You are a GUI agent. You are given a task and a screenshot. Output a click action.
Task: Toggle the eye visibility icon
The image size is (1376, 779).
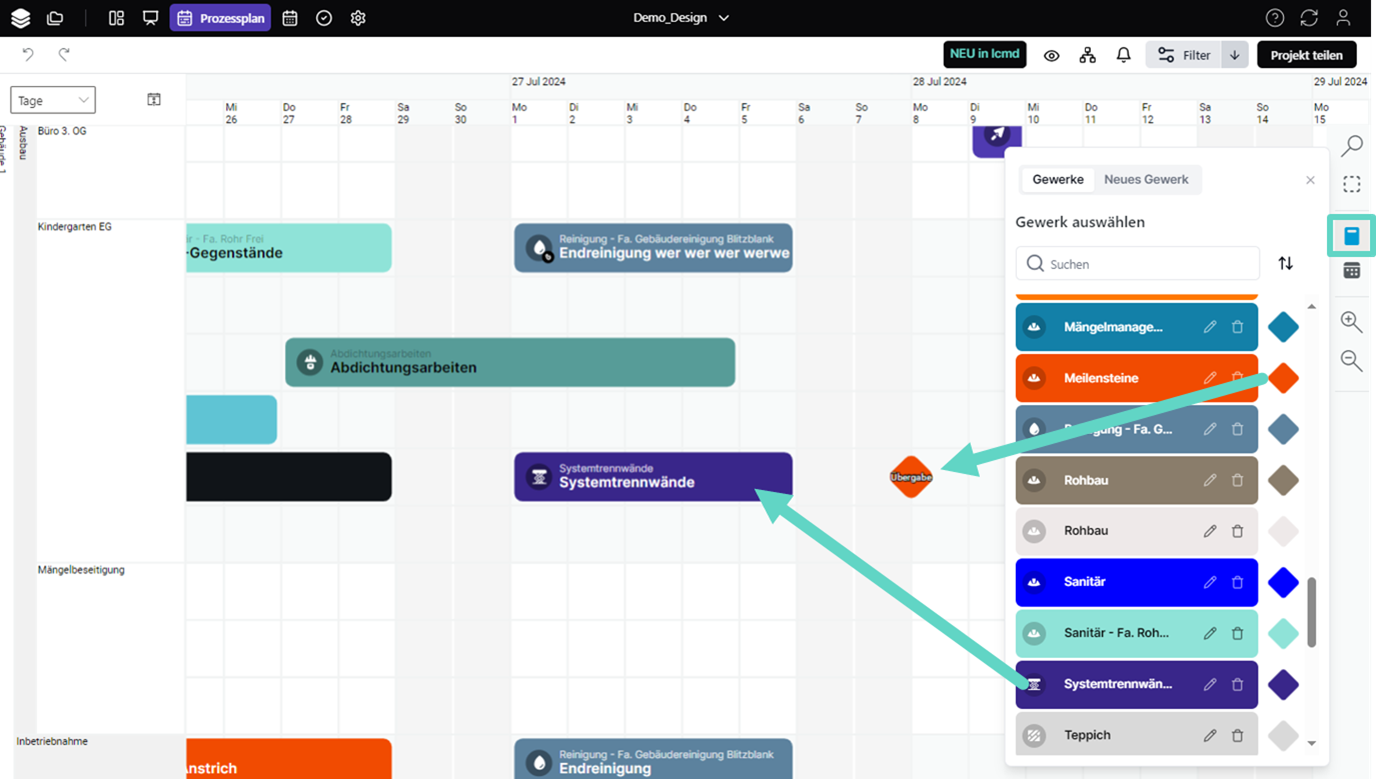coord(1051,55)
